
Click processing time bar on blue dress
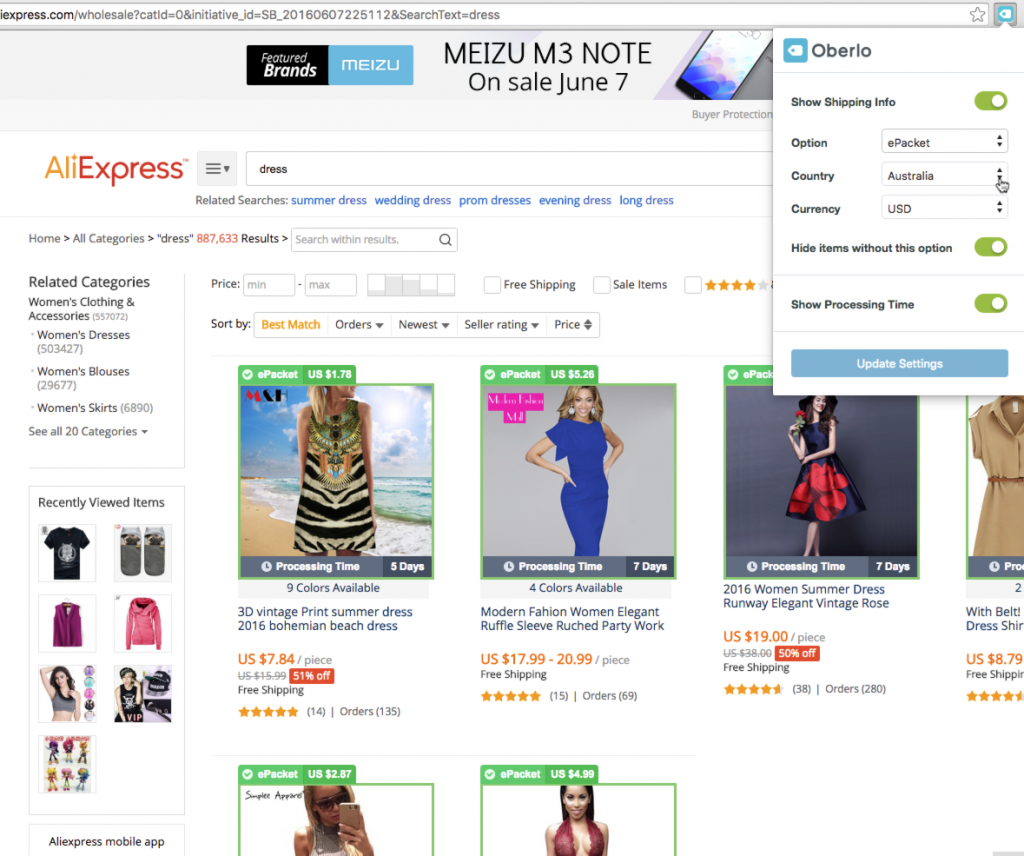(x=578, y=566)
